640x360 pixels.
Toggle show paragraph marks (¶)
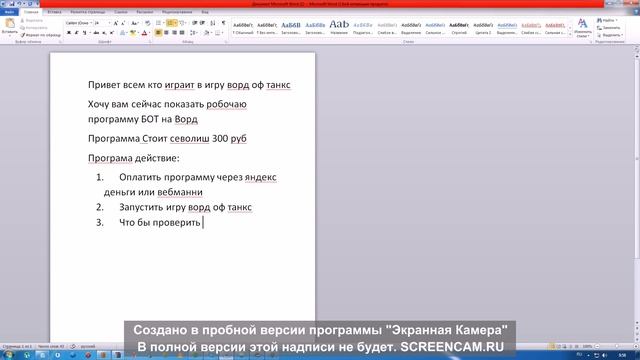[223, 23]
